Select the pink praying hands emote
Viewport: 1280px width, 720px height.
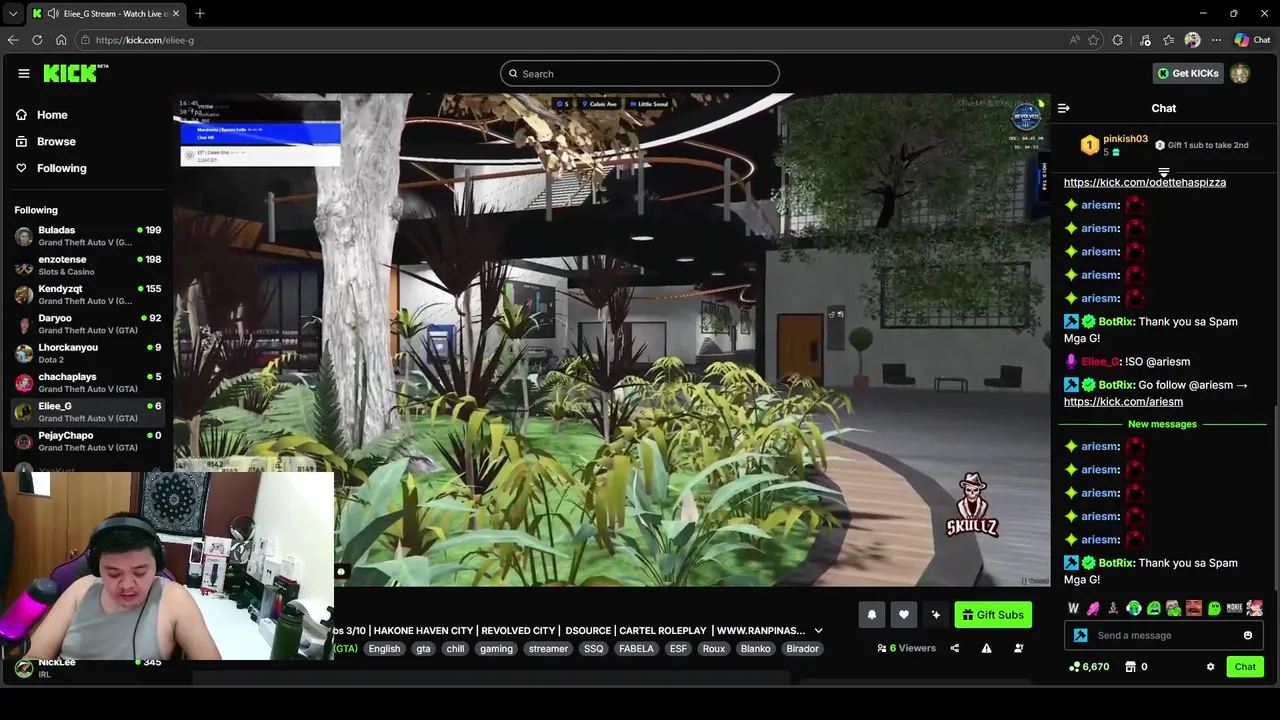[x=1093, y=608]
